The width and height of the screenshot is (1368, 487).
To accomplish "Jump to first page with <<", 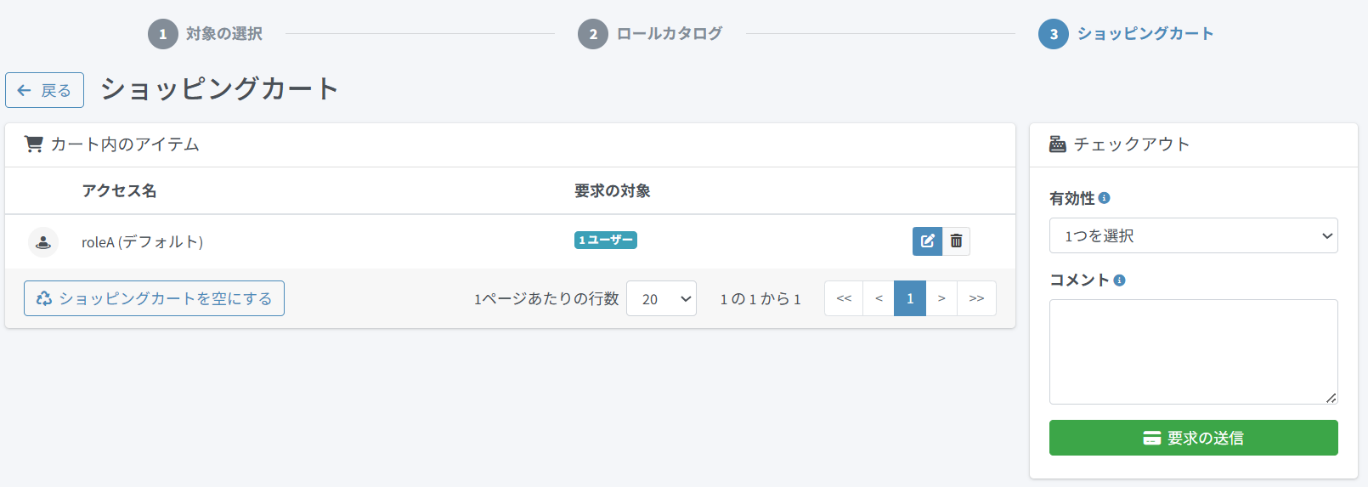I will pos(843,298).
